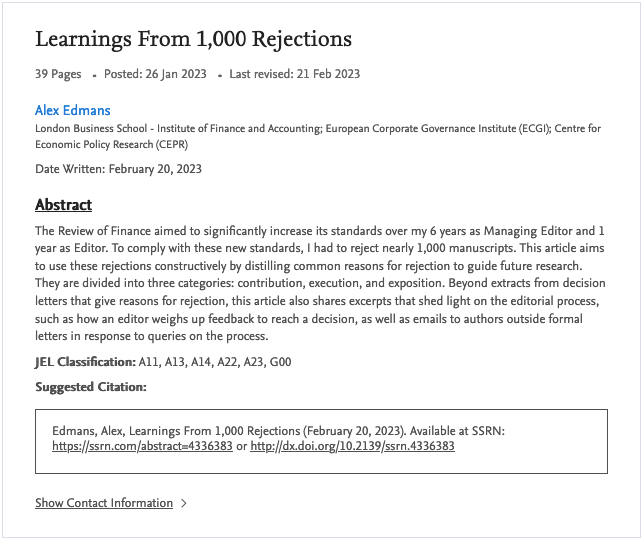Expand the Show Contact Information chevron arrow

pos(184,503)
